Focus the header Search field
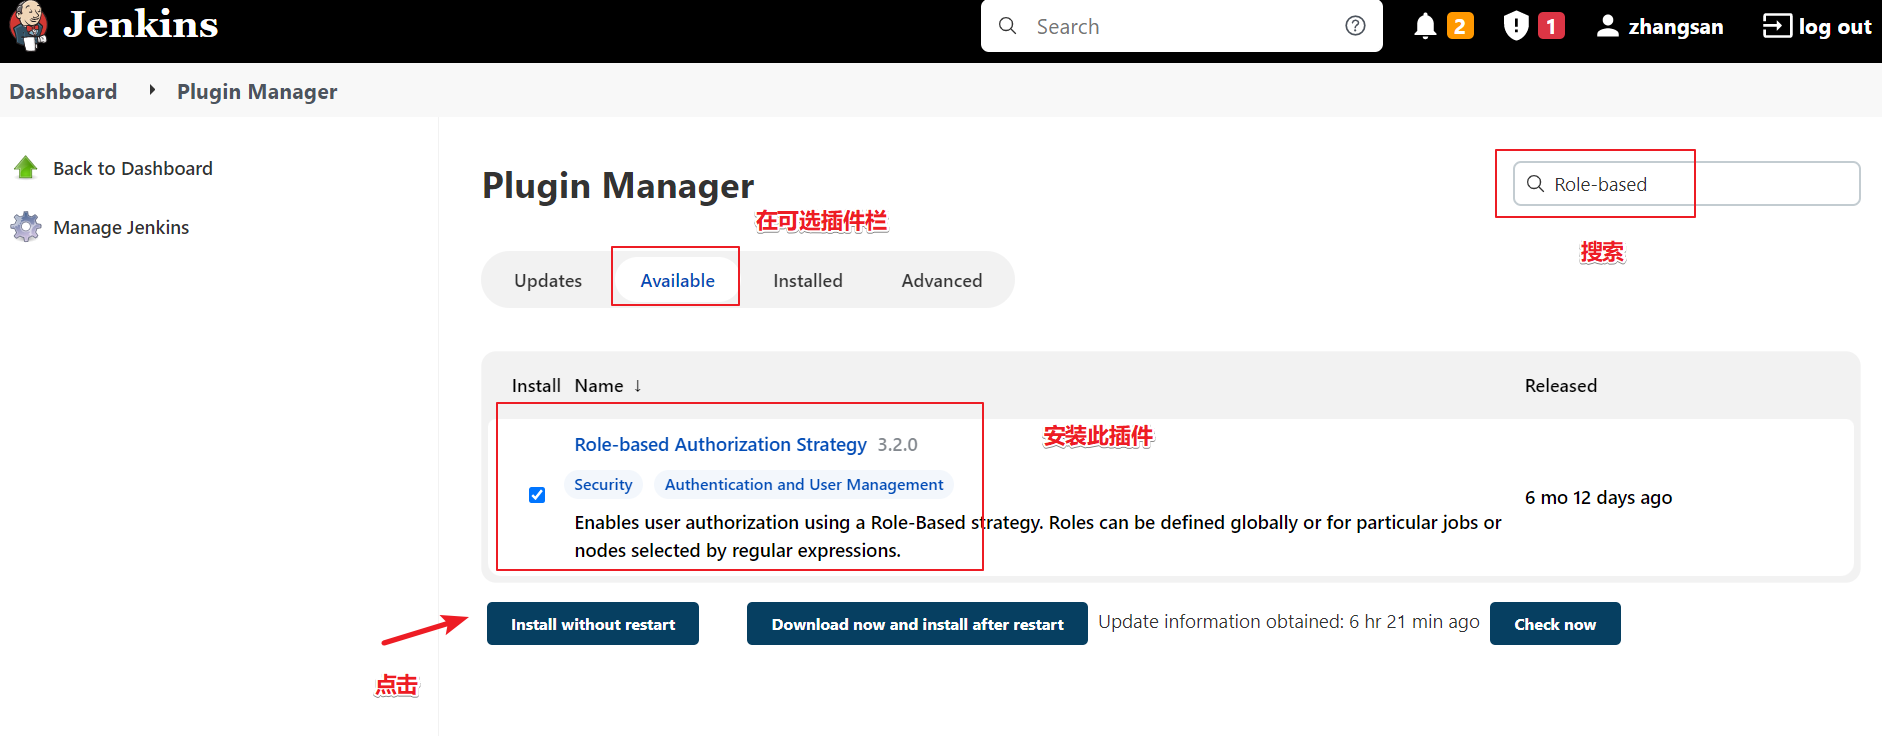 coord(1181,26)
